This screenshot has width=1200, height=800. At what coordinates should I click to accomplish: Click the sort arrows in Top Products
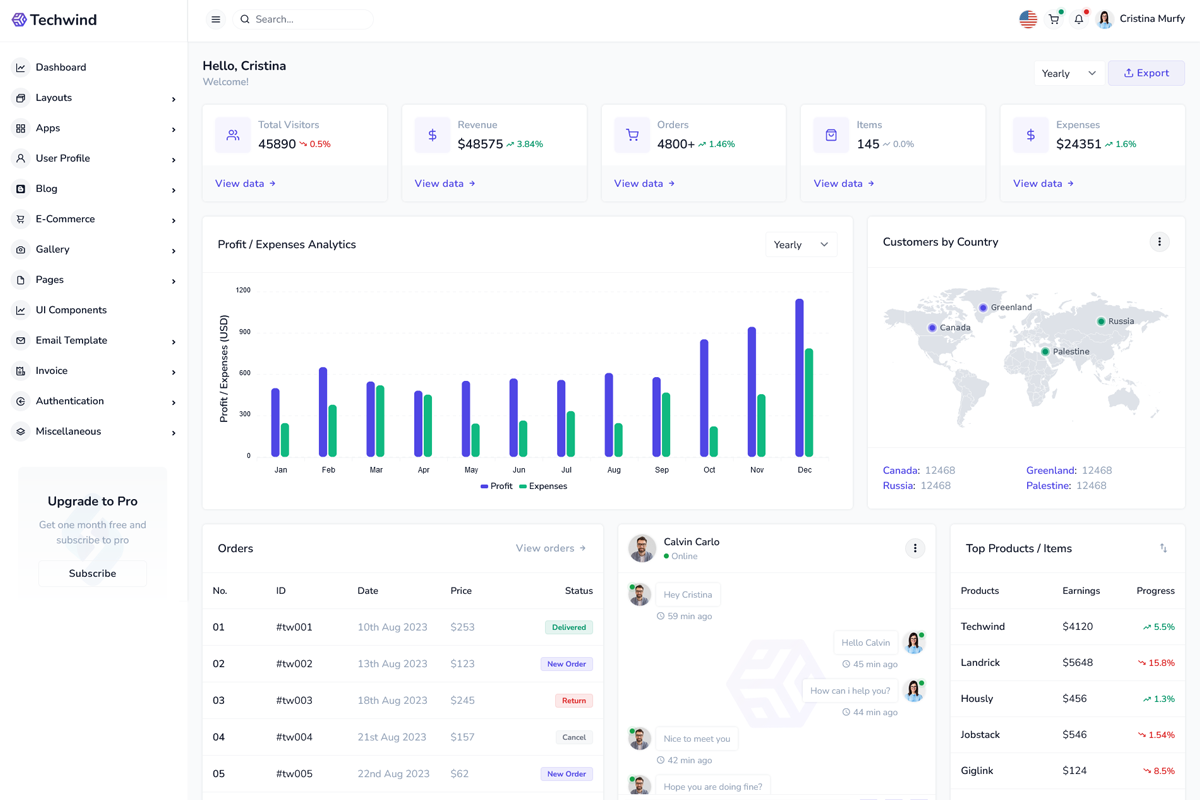(1163, 548)
